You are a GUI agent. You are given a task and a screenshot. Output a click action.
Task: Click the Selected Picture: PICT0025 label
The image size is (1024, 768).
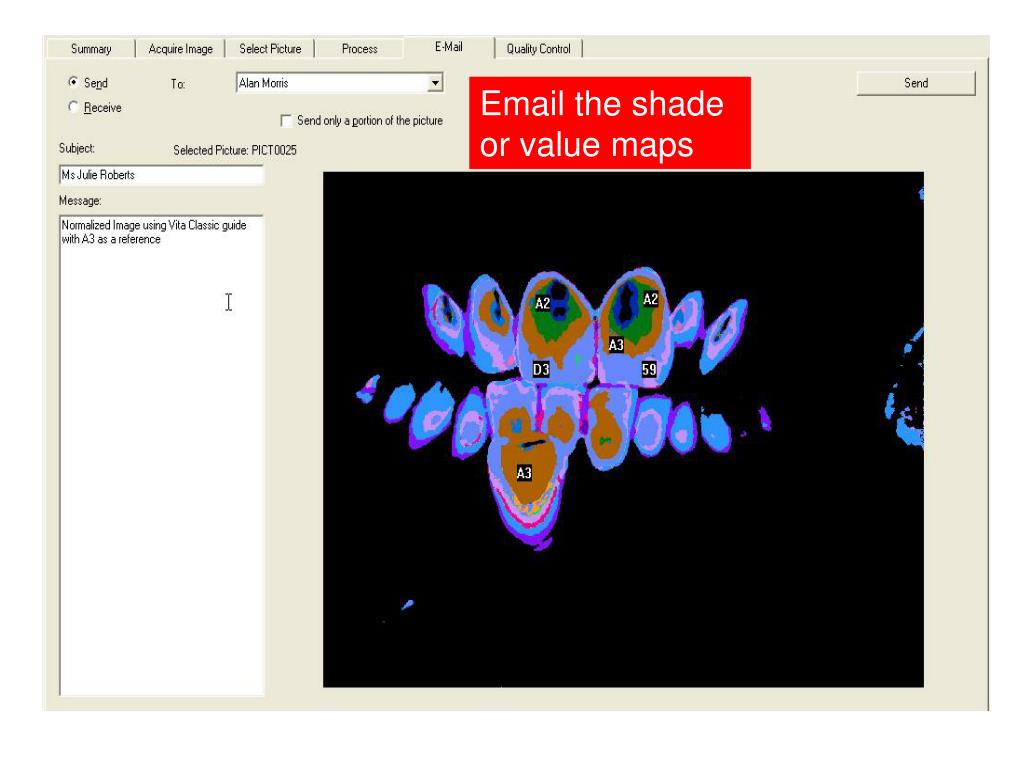pos(234,150)
